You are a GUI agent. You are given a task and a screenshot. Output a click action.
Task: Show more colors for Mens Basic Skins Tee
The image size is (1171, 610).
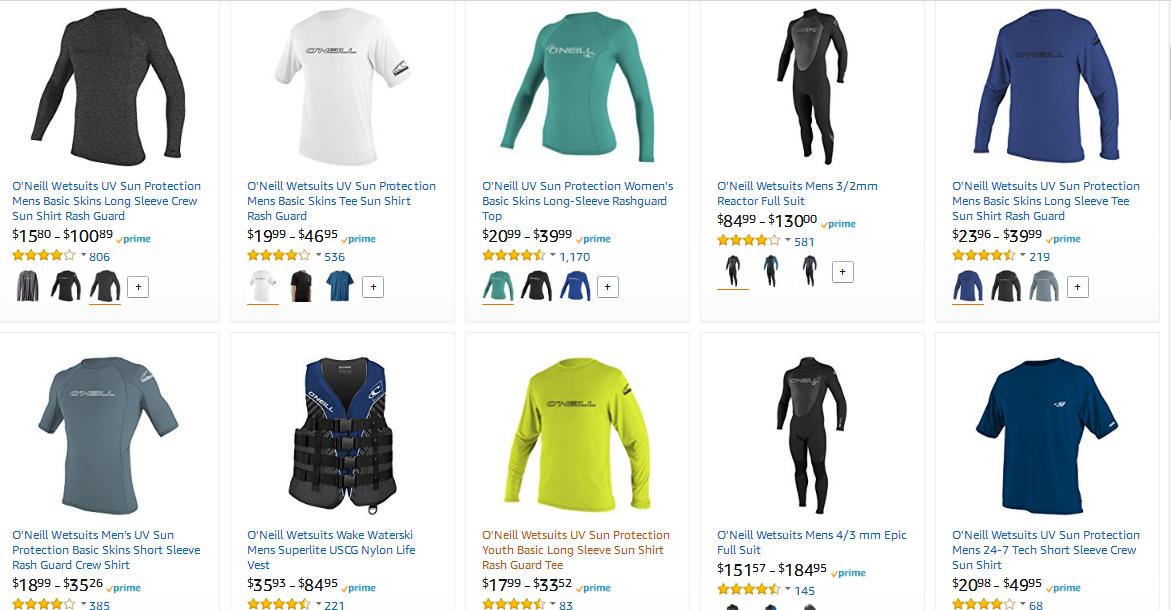click(x=373, y=287)
